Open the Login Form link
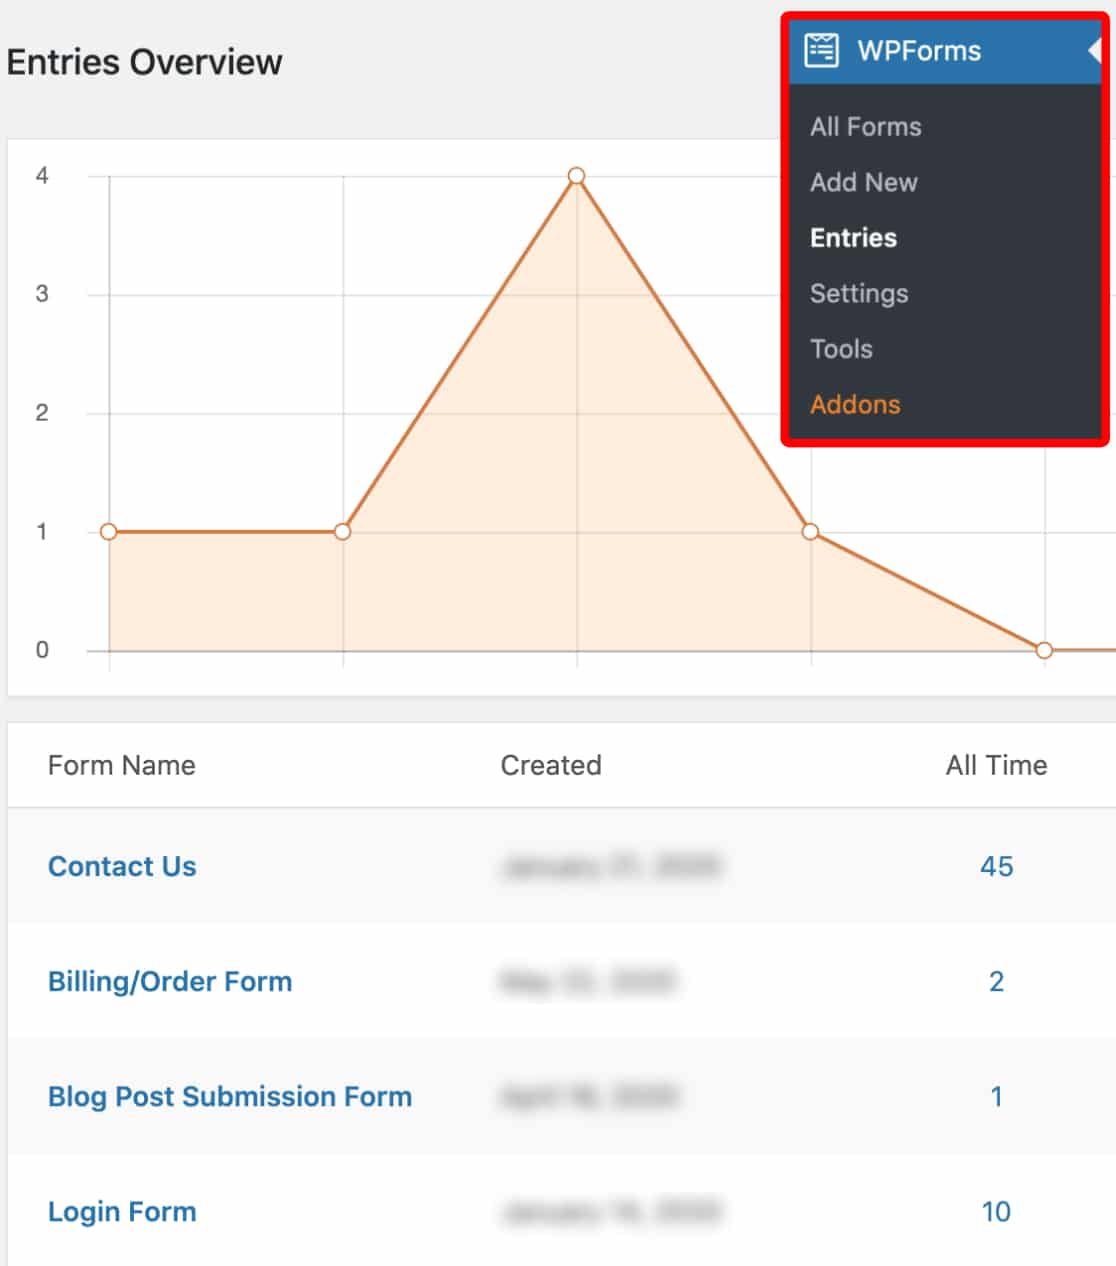This screenshot has width=1116, height=1266. [x=122, y=1211]
